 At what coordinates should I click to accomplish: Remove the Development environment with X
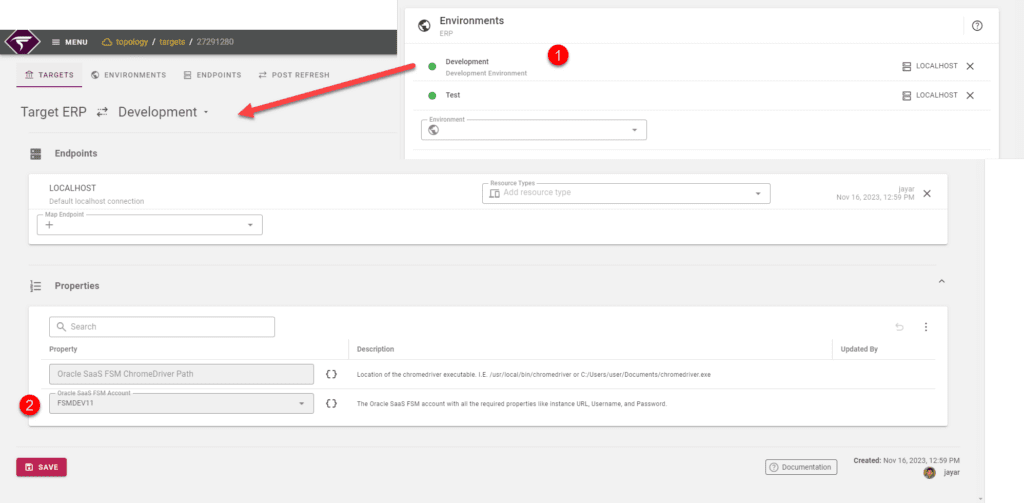point(970,67)
